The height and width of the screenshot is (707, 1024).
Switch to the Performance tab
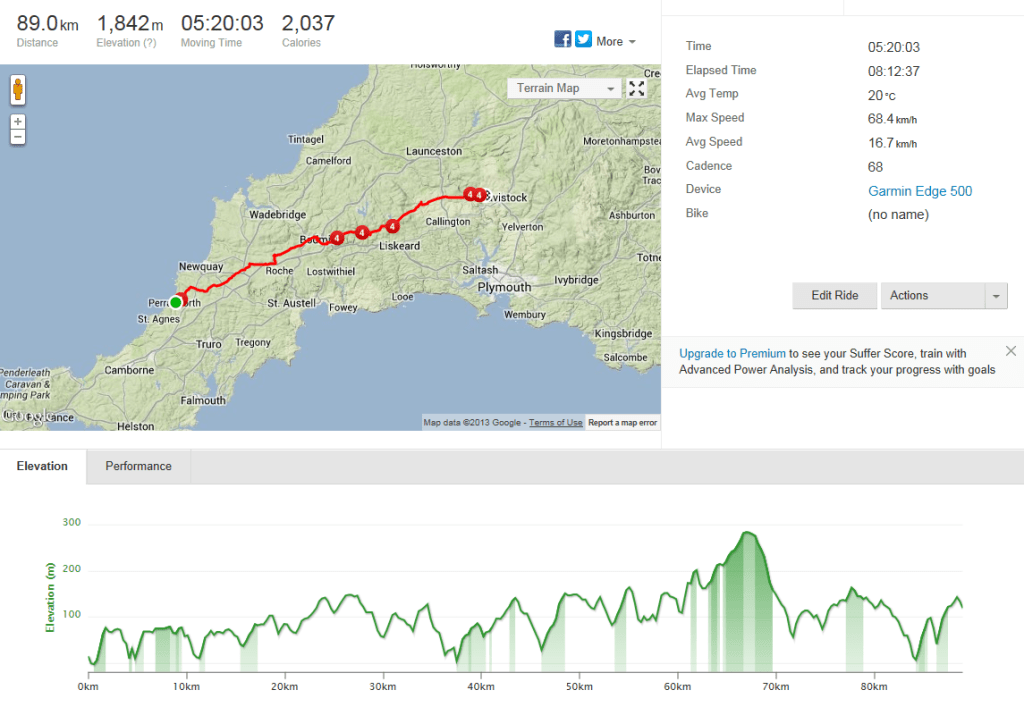pyautogui.click(x=138, y=466)
